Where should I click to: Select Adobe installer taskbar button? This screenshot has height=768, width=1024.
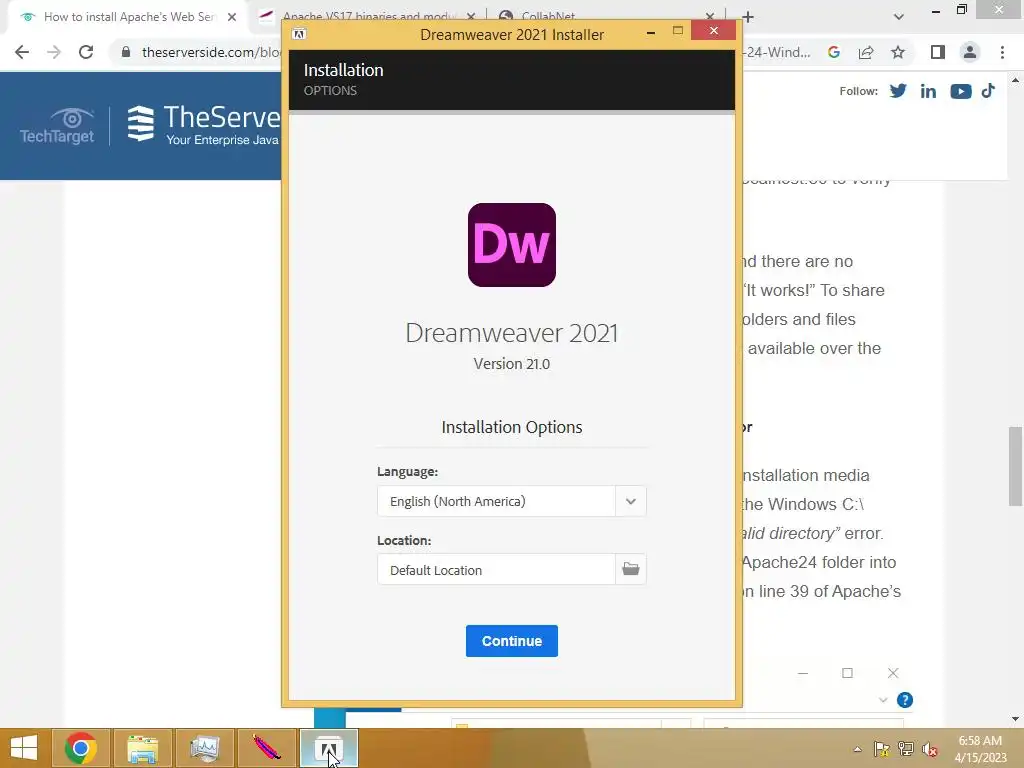pyautogui.click(x=328, y=748)
